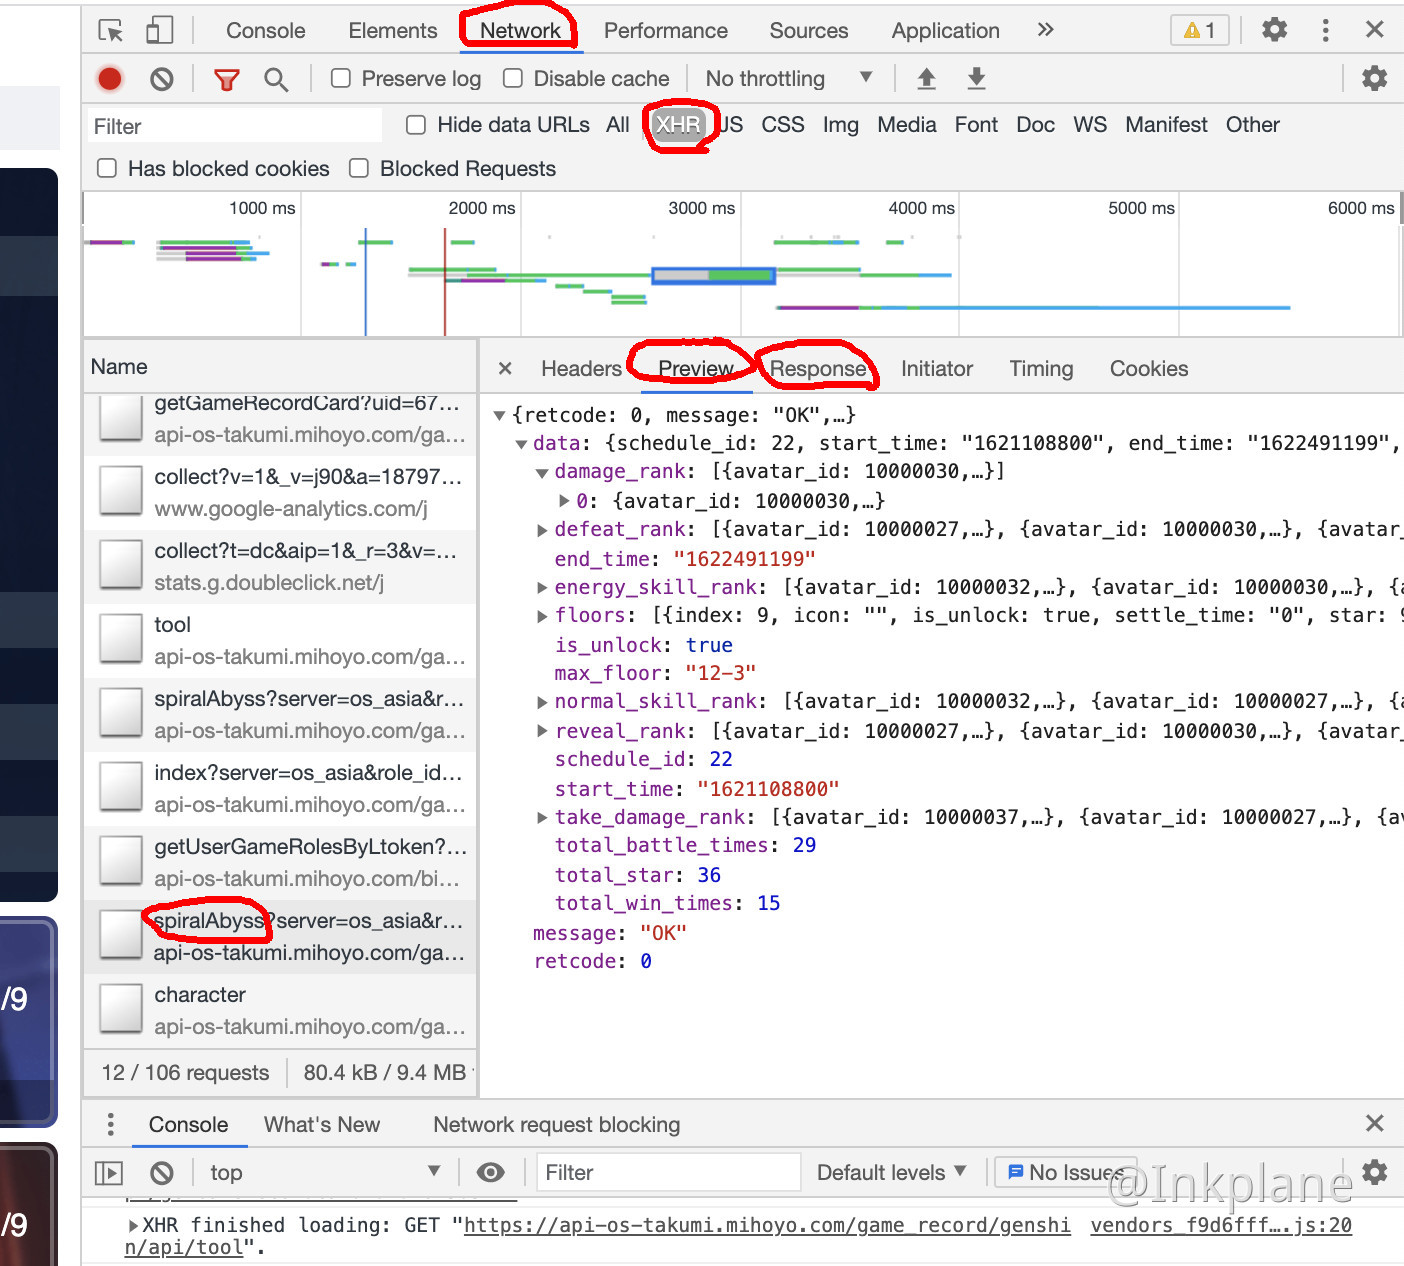Click the No Issues button
This screenshot has height=1266, width=1404.
(1064, 1173)
